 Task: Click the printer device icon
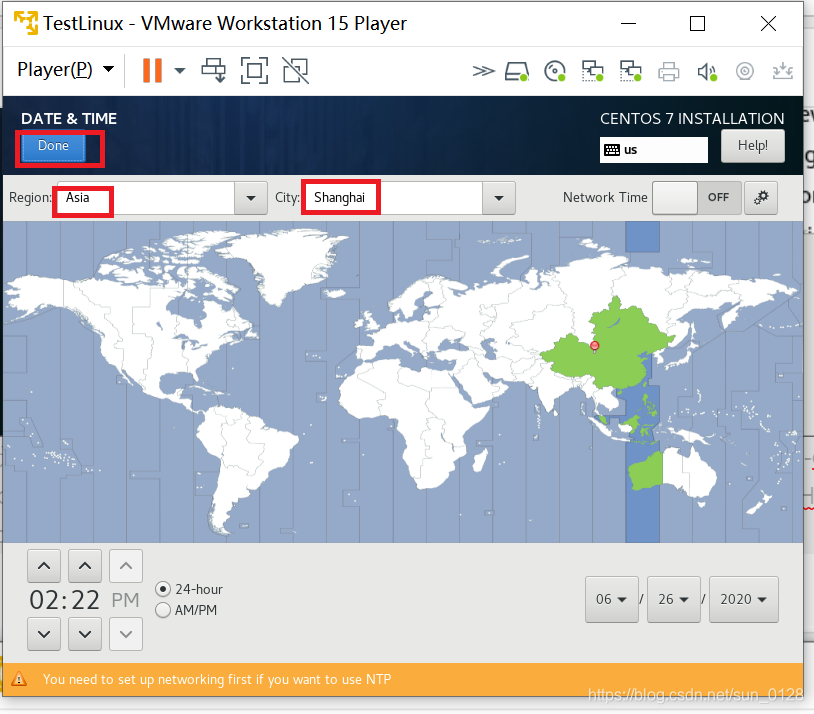tap(669, 71)
